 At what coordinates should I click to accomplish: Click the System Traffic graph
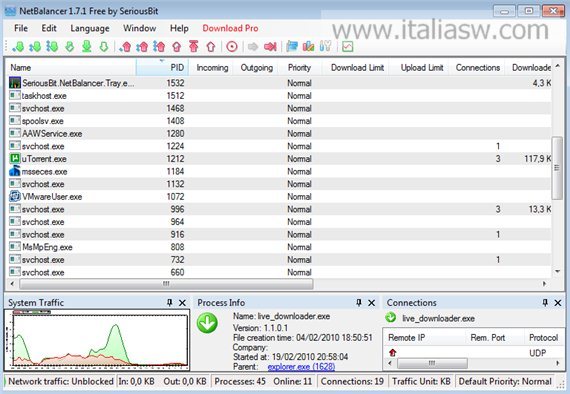click(x=97, y=339)
